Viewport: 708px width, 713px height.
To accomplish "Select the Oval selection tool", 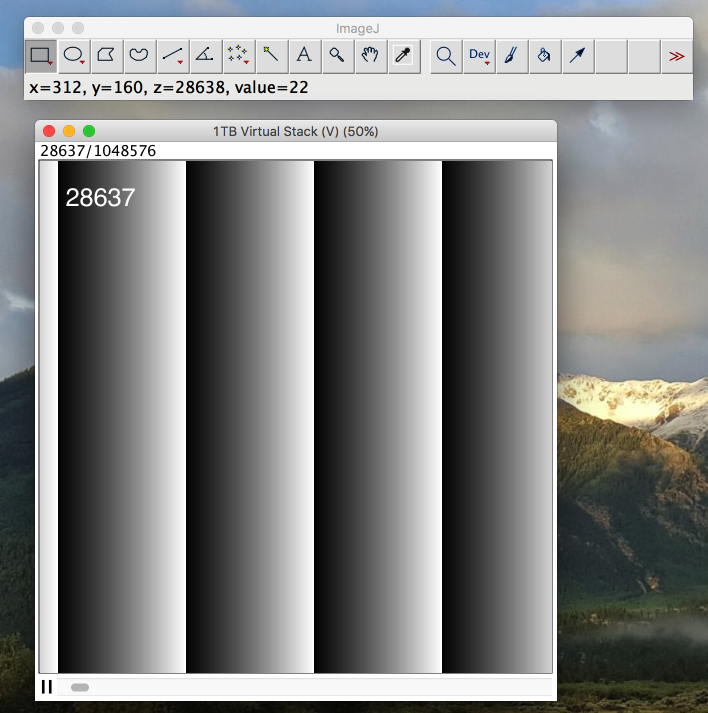I will pyautogui.click(x=73, y=56).
